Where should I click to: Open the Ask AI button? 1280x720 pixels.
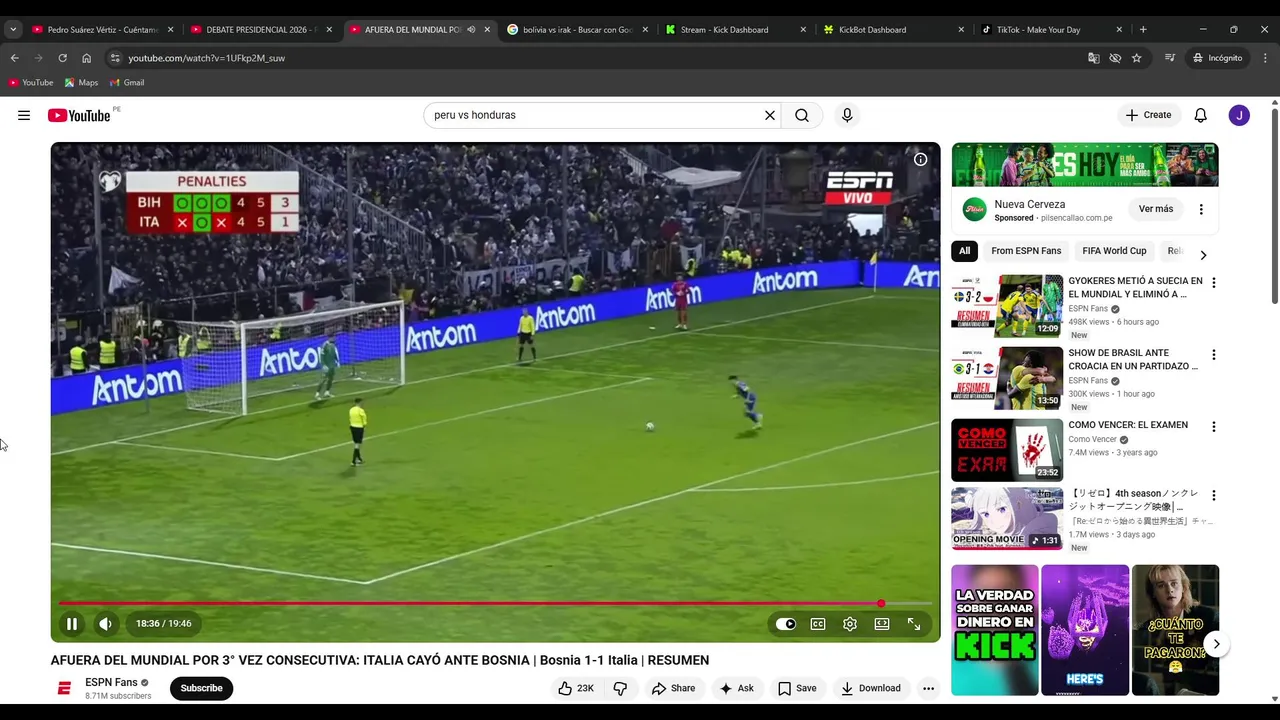click(736, 688)
